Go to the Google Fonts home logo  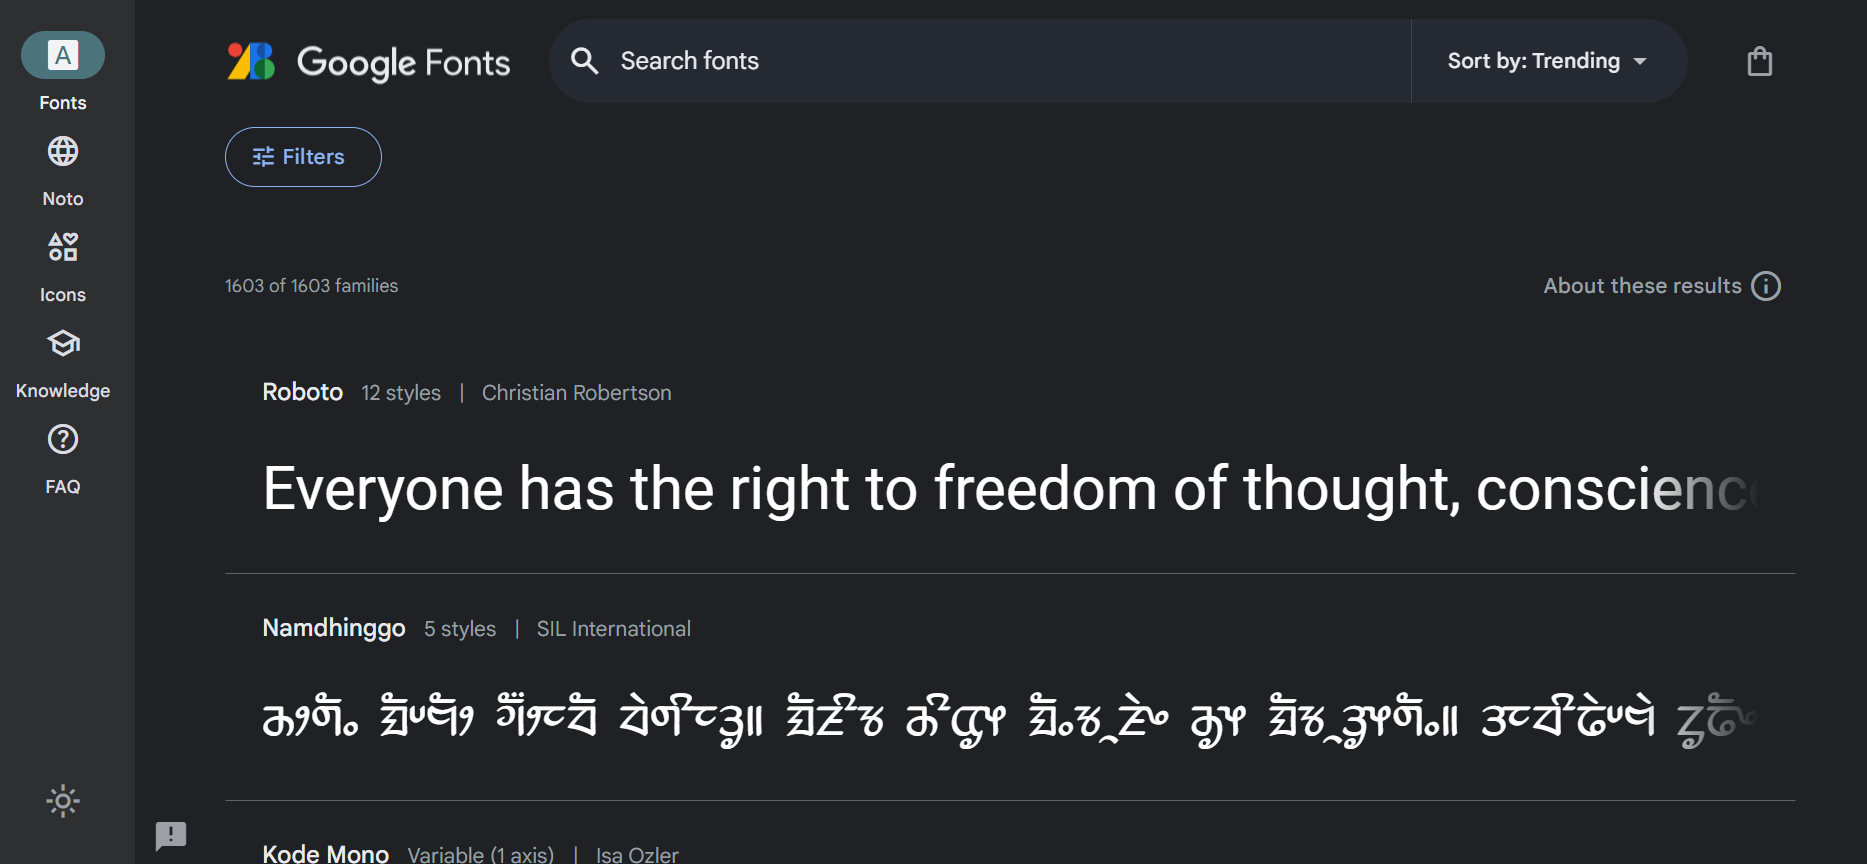click(x=368, y=62)
